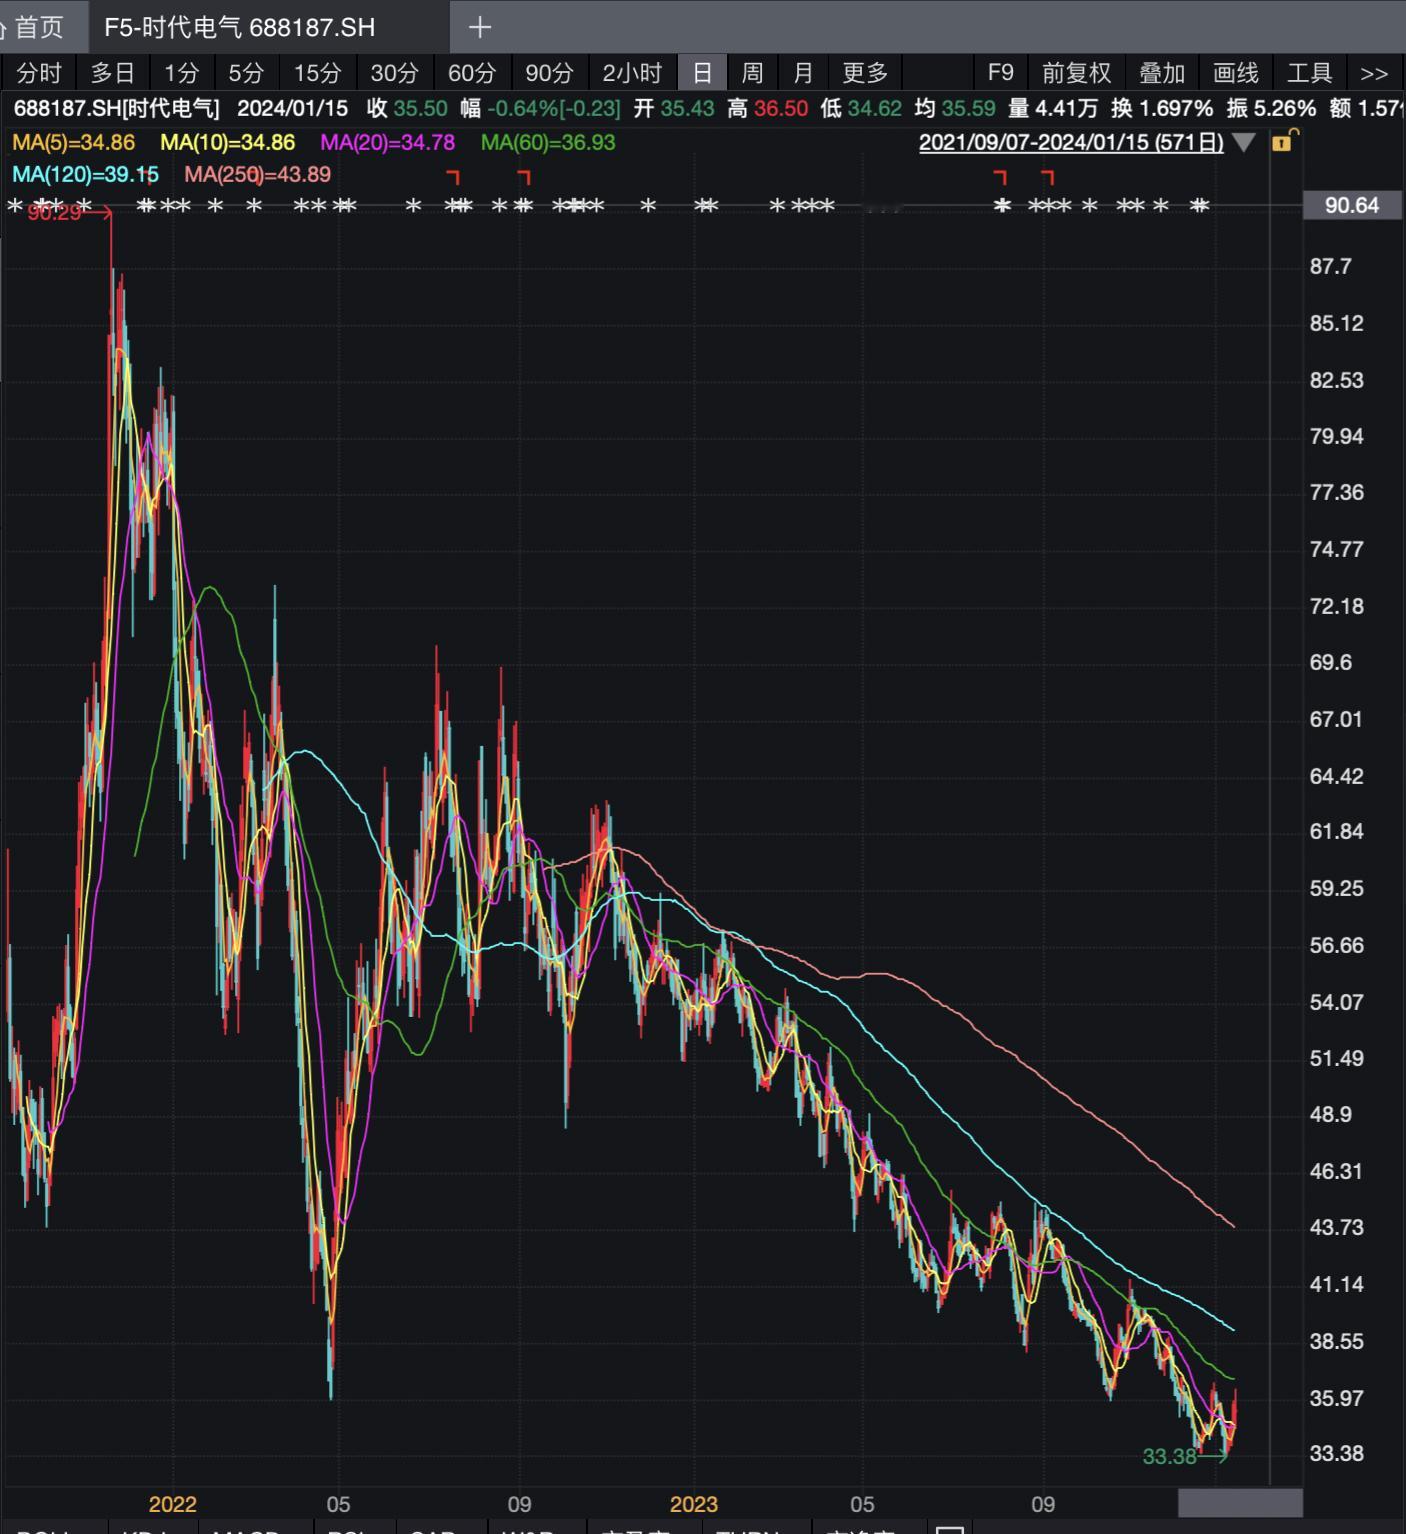Expand the >> overflow toolbar items
This screenshot has width=1406, height=1534.
tap(1374, 73)
